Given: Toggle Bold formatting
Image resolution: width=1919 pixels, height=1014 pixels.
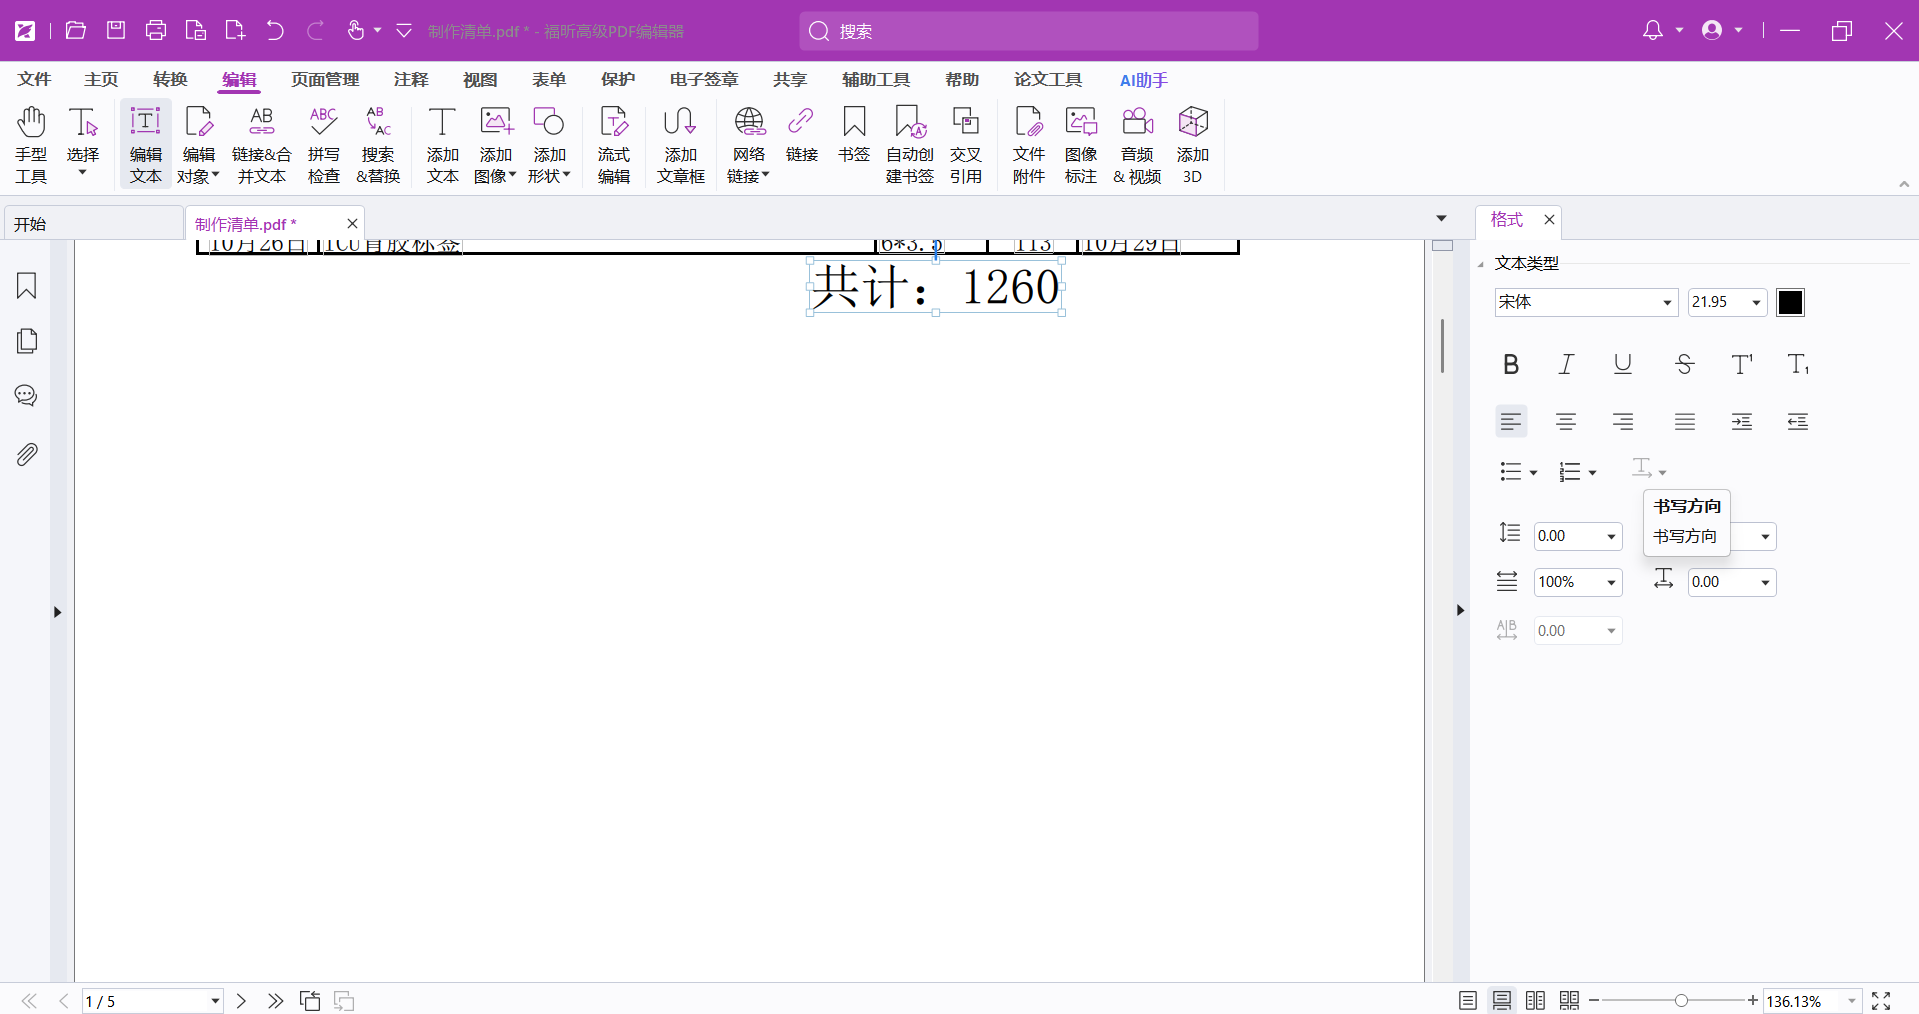Looking at the screenshot, I should coord(1511,365).
